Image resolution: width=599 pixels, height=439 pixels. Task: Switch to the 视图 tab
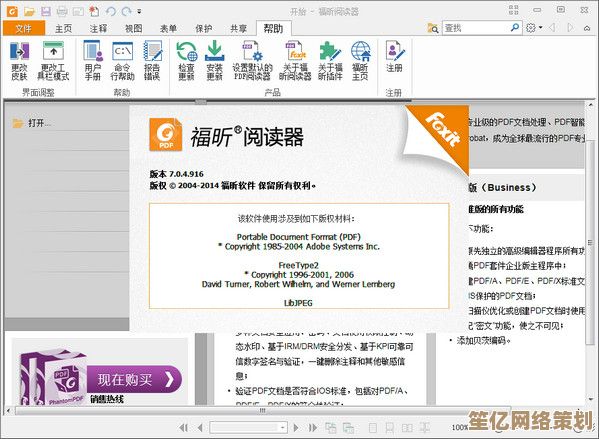click(x=134, y=28)
